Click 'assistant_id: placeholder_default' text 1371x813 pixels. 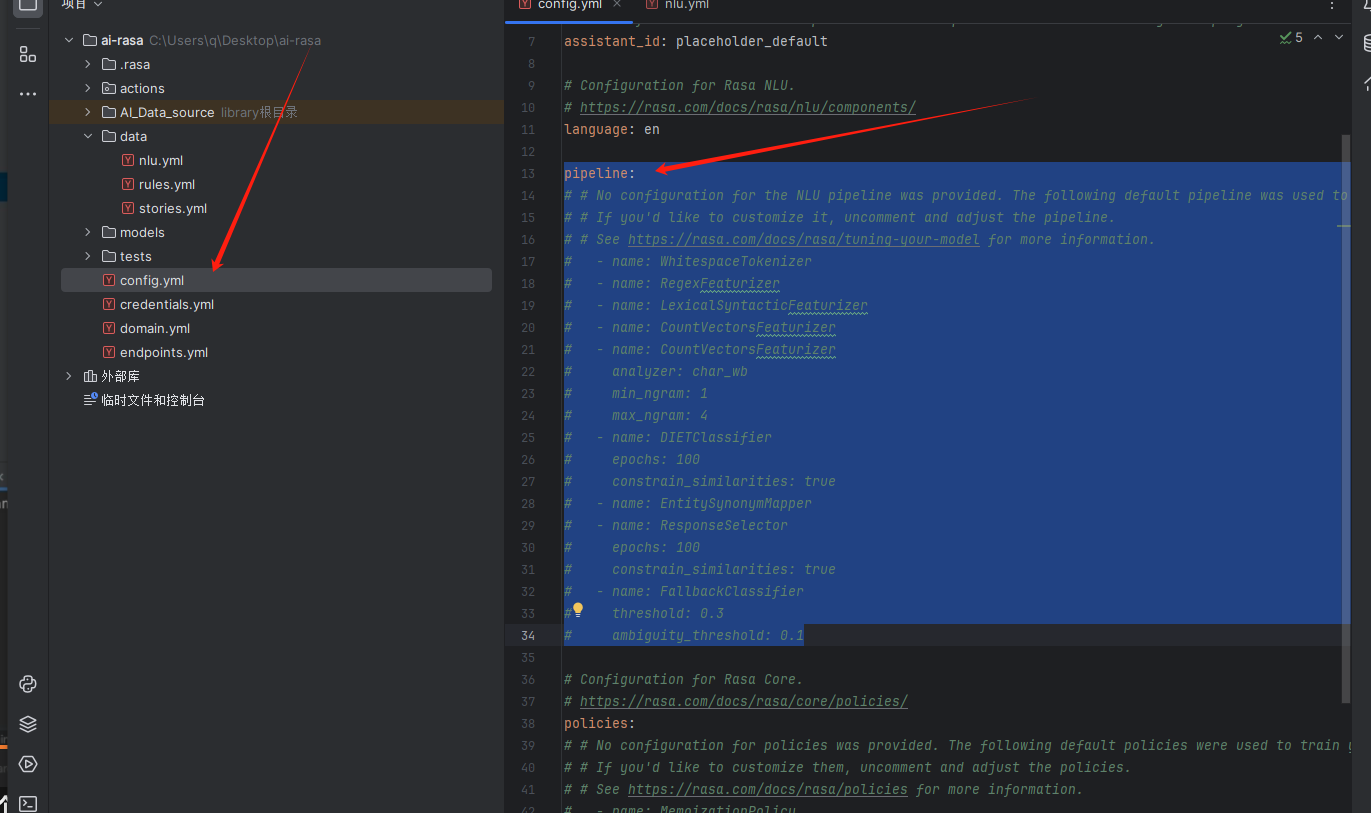pyautogui.click(x=696, y=41)
